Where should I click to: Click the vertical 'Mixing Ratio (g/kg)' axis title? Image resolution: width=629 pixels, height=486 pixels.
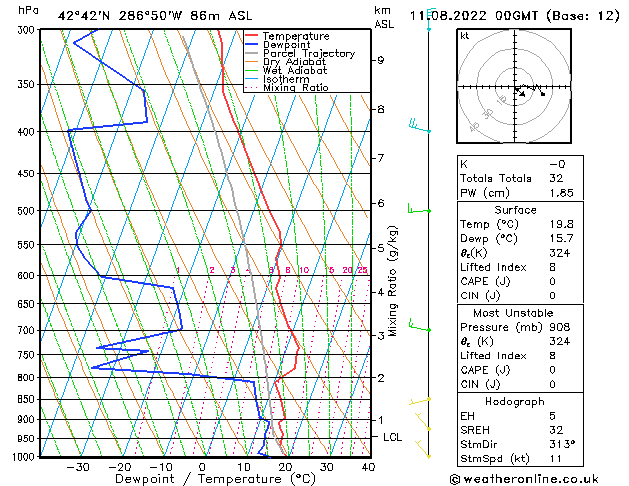click(x=392, y=281)
